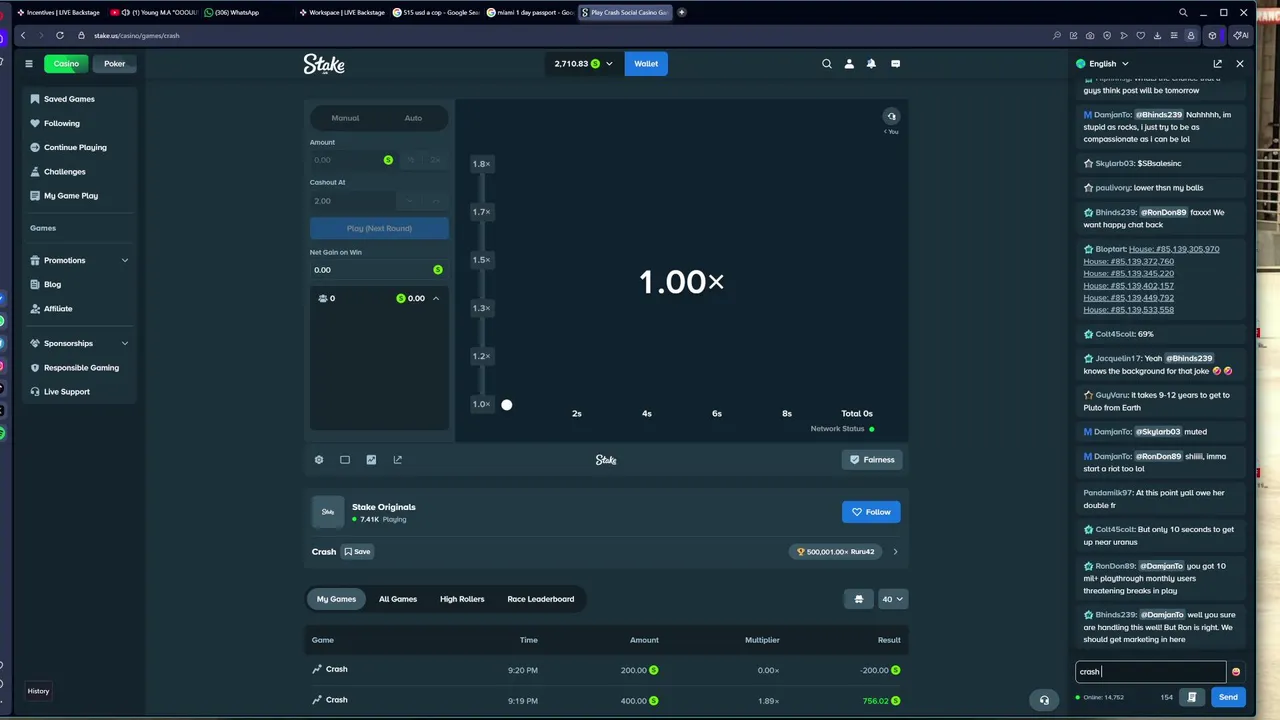Switch to Casino mode
1280x720 pixels.
pos(66,64)
